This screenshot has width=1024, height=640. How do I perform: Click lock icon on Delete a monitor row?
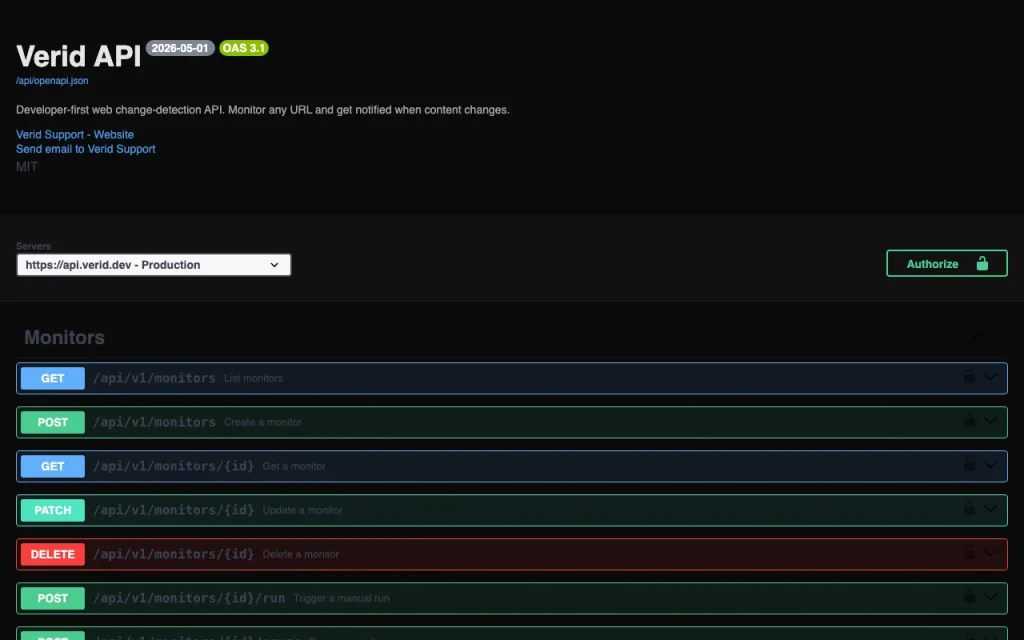click(969, 552)
